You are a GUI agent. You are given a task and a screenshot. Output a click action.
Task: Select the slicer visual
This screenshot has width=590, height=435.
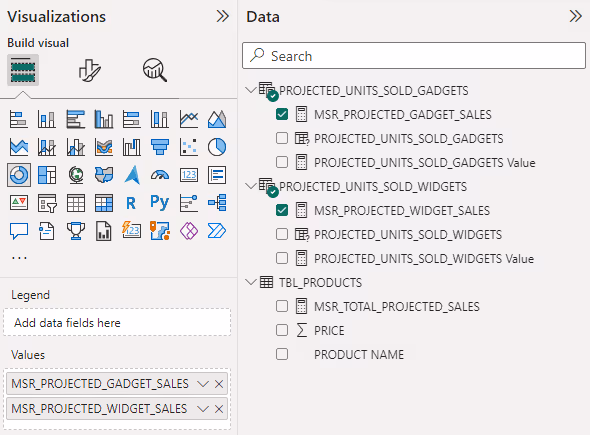pyautogui.click(x=47, y=203)
